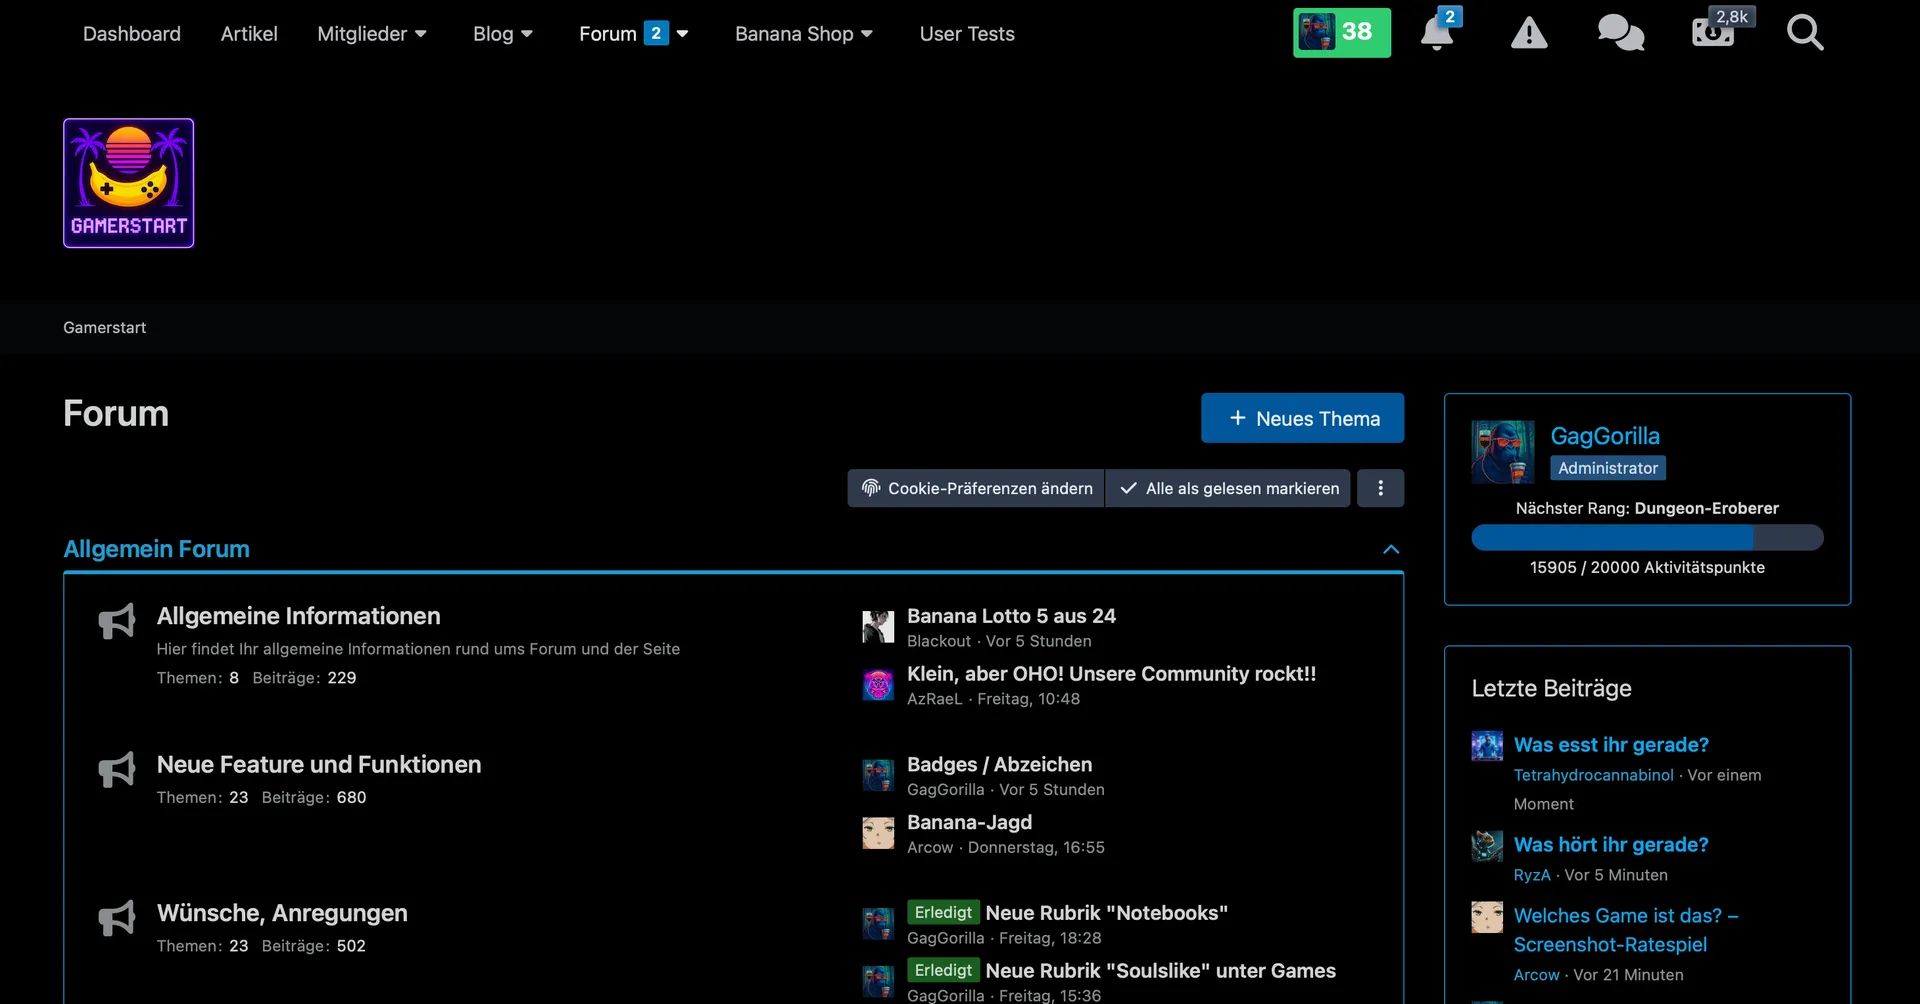The width and height of the screenshot is (1920, 1004).
Task: Click the Allgemeine Informationen megaphone icon
Action: pyautogui.click(x=117, y=621)
